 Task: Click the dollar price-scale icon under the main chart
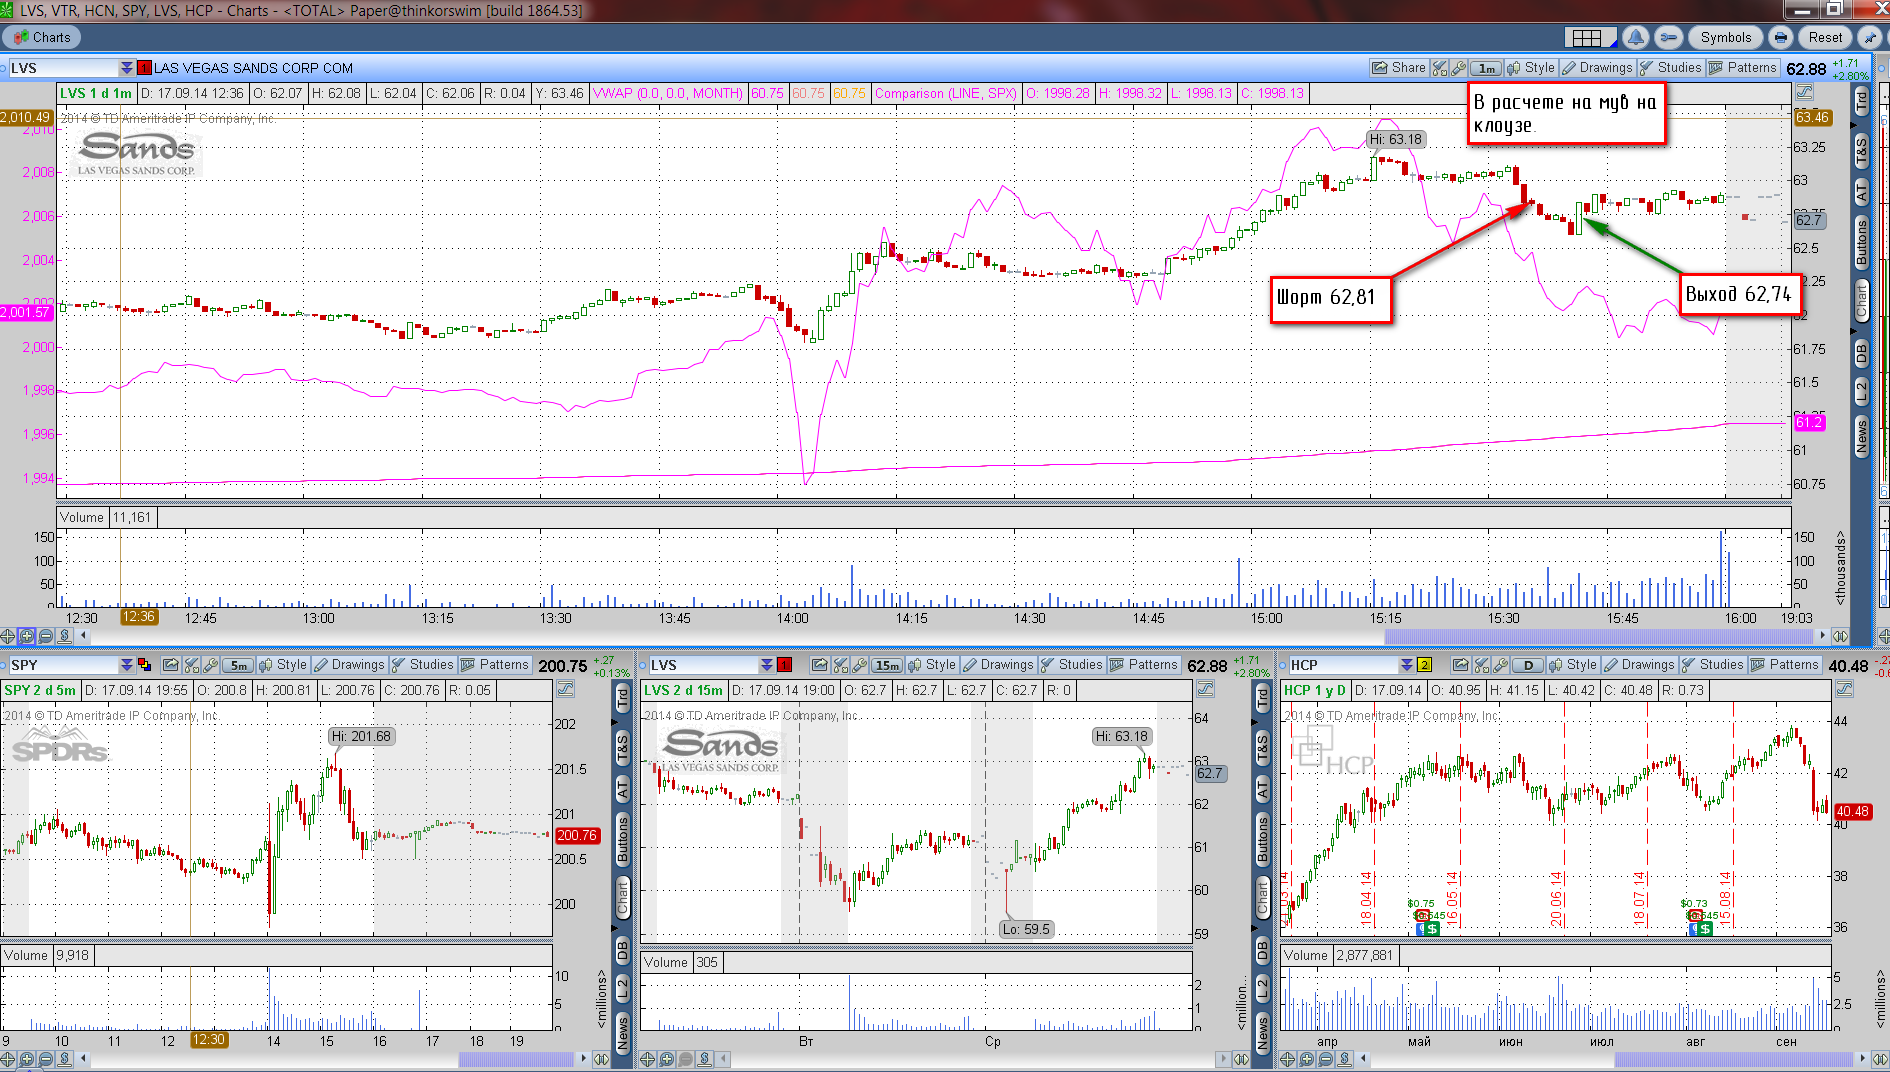65,636
